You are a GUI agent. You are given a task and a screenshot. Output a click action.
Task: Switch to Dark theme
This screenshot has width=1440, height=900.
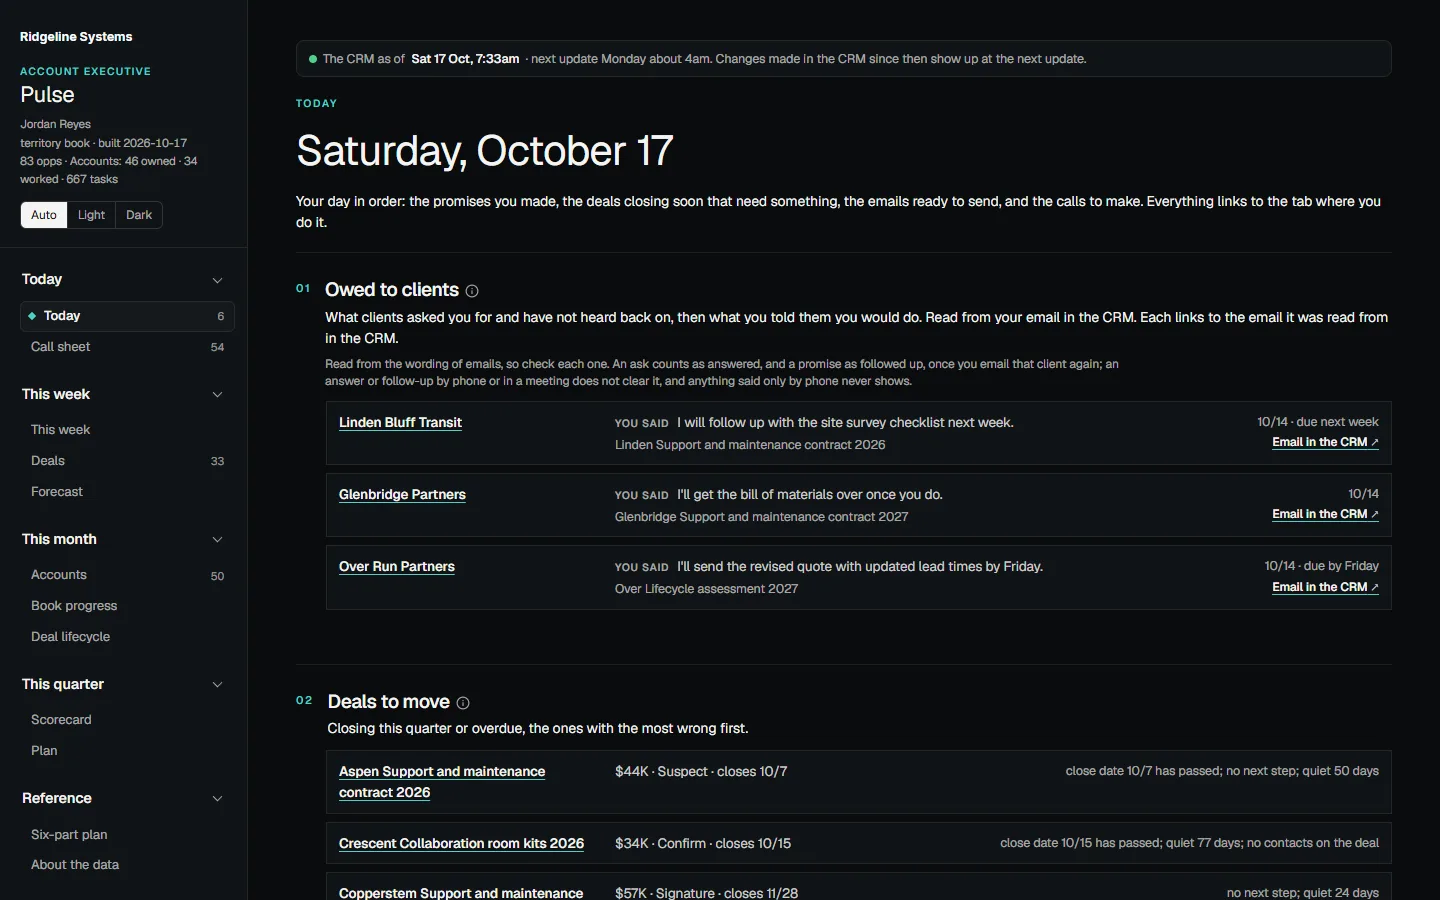pos(139,215)
